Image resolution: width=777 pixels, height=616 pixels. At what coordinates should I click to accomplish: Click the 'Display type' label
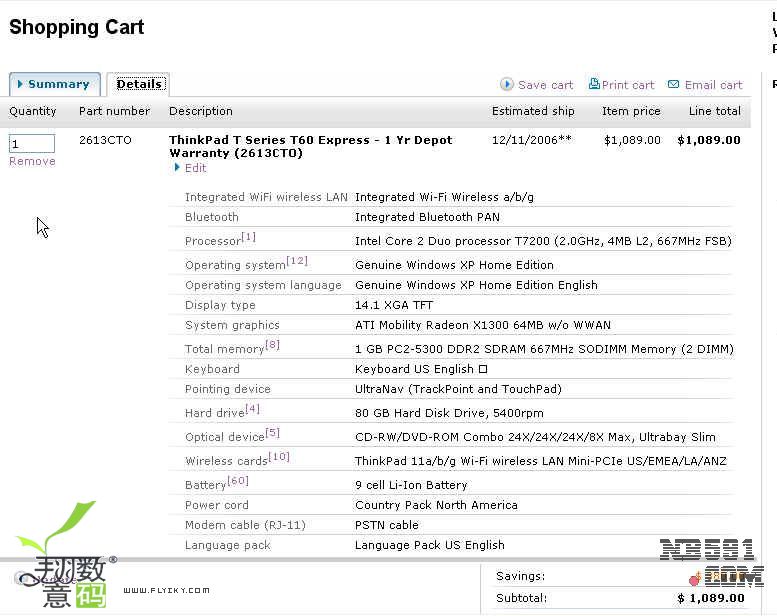click(x=220, y=305)
